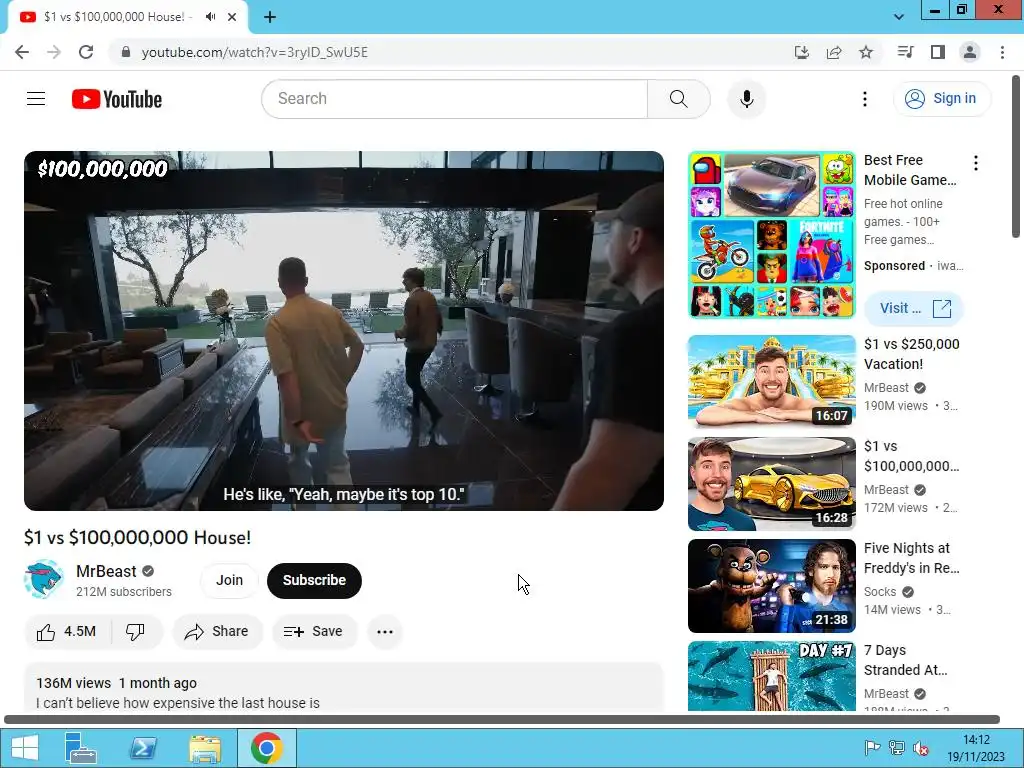Image resolution: width=1024 pixels, height=768 pixels.
Task: Bookmark this tab with star icon
Action: coord(866,52)
